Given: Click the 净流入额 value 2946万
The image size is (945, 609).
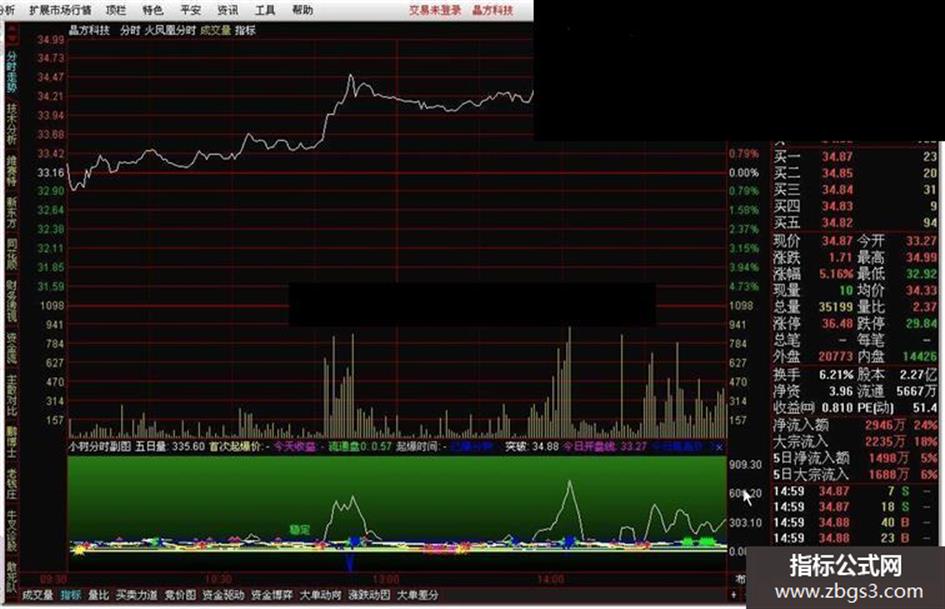Looking at the screenshot, I should [885, 425].
